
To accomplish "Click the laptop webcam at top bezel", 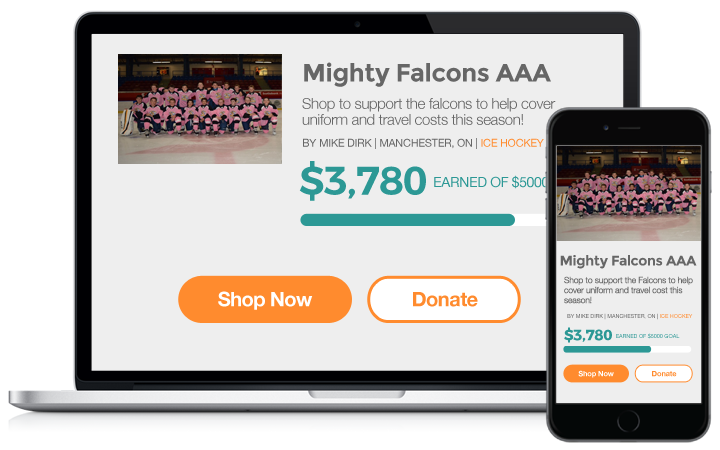I will (x=357, y=24).
